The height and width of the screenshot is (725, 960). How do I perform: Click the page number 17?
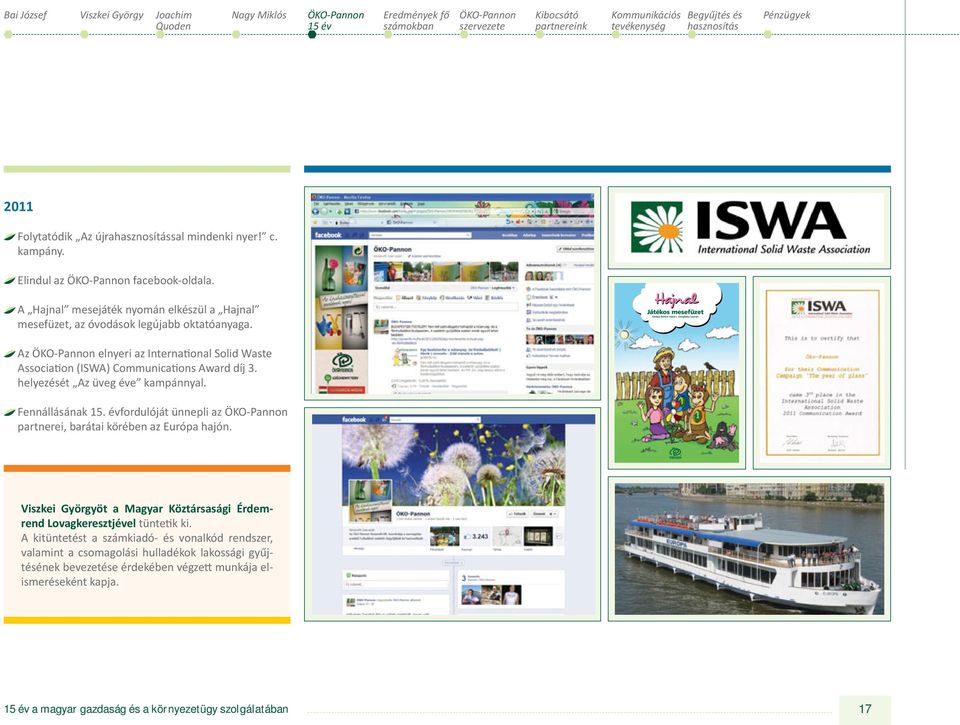864,709
